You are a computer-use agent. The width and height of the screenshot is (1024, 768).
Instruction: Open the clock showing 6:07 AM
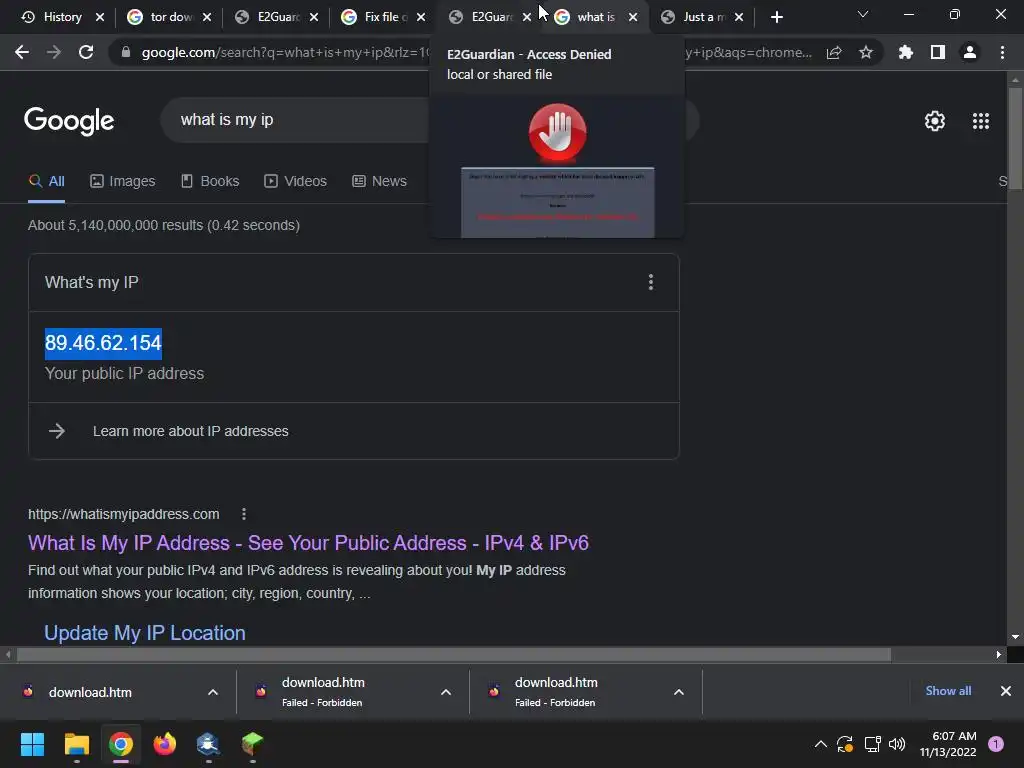click(948, 744)
